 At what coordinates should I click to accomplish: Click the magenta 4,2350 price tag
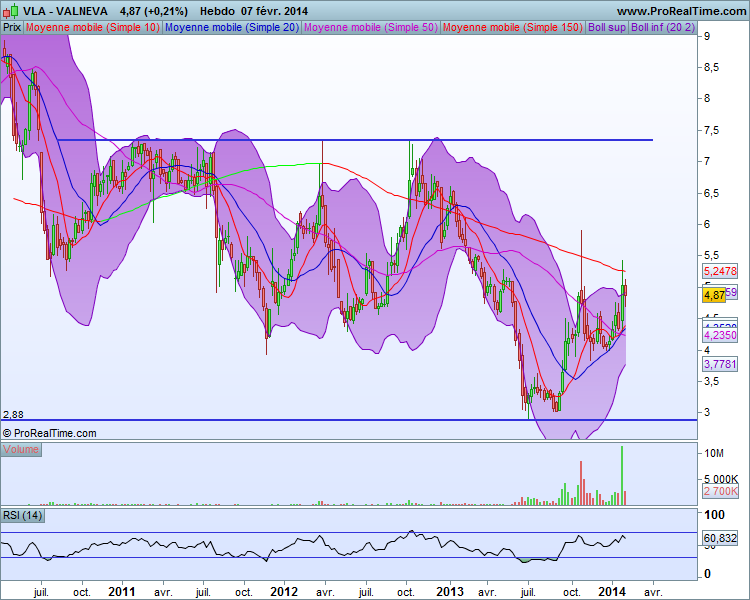pos(720,335)
